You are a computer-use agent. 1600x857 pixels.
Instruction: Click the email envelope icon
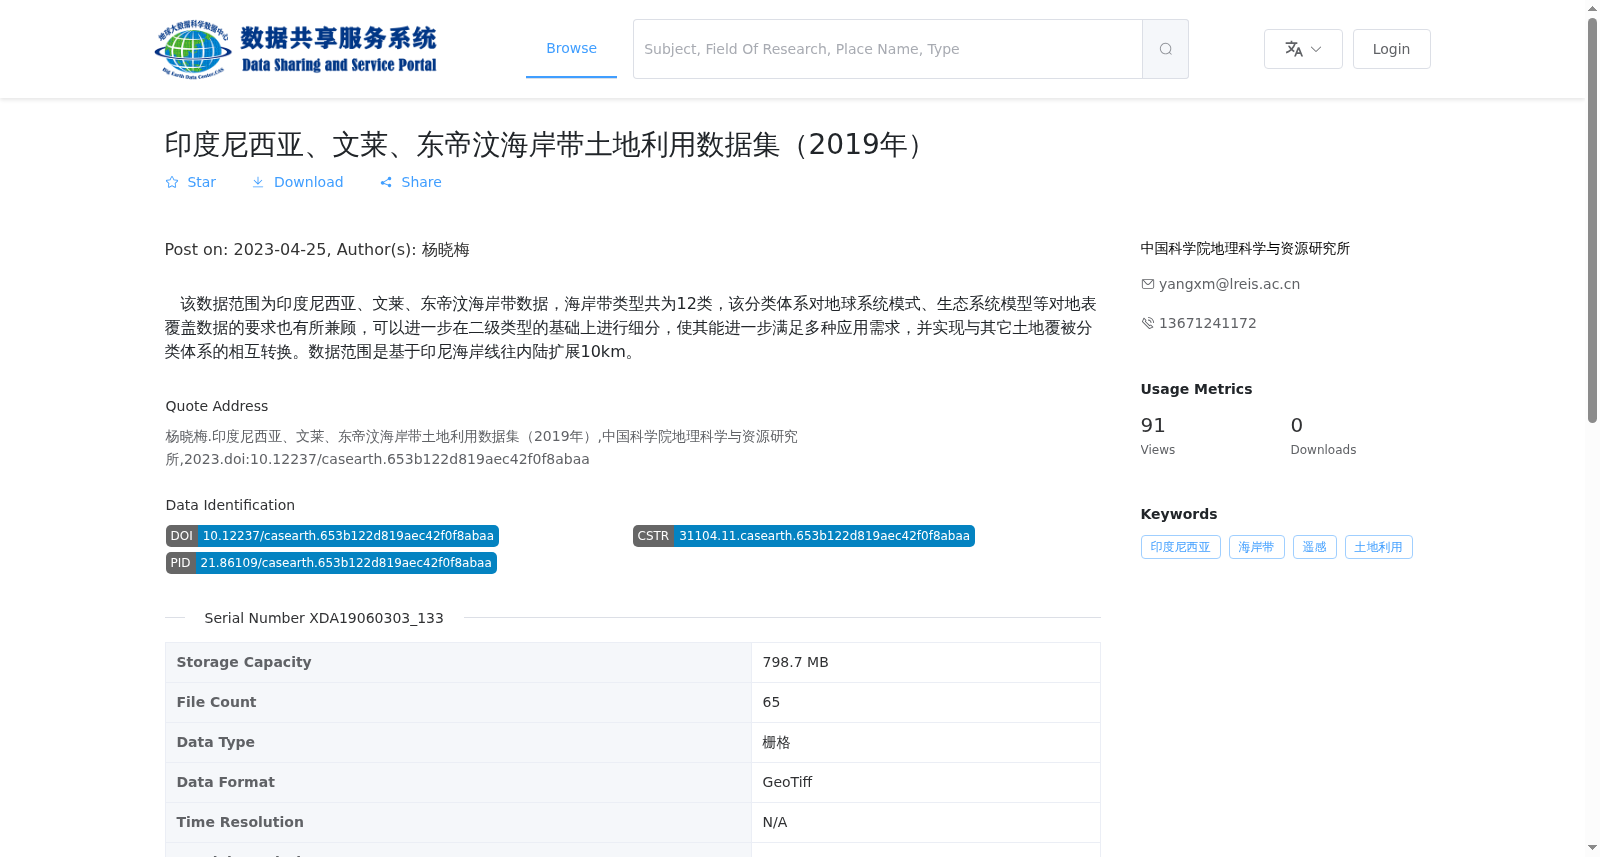click(x=1148, y=284)
